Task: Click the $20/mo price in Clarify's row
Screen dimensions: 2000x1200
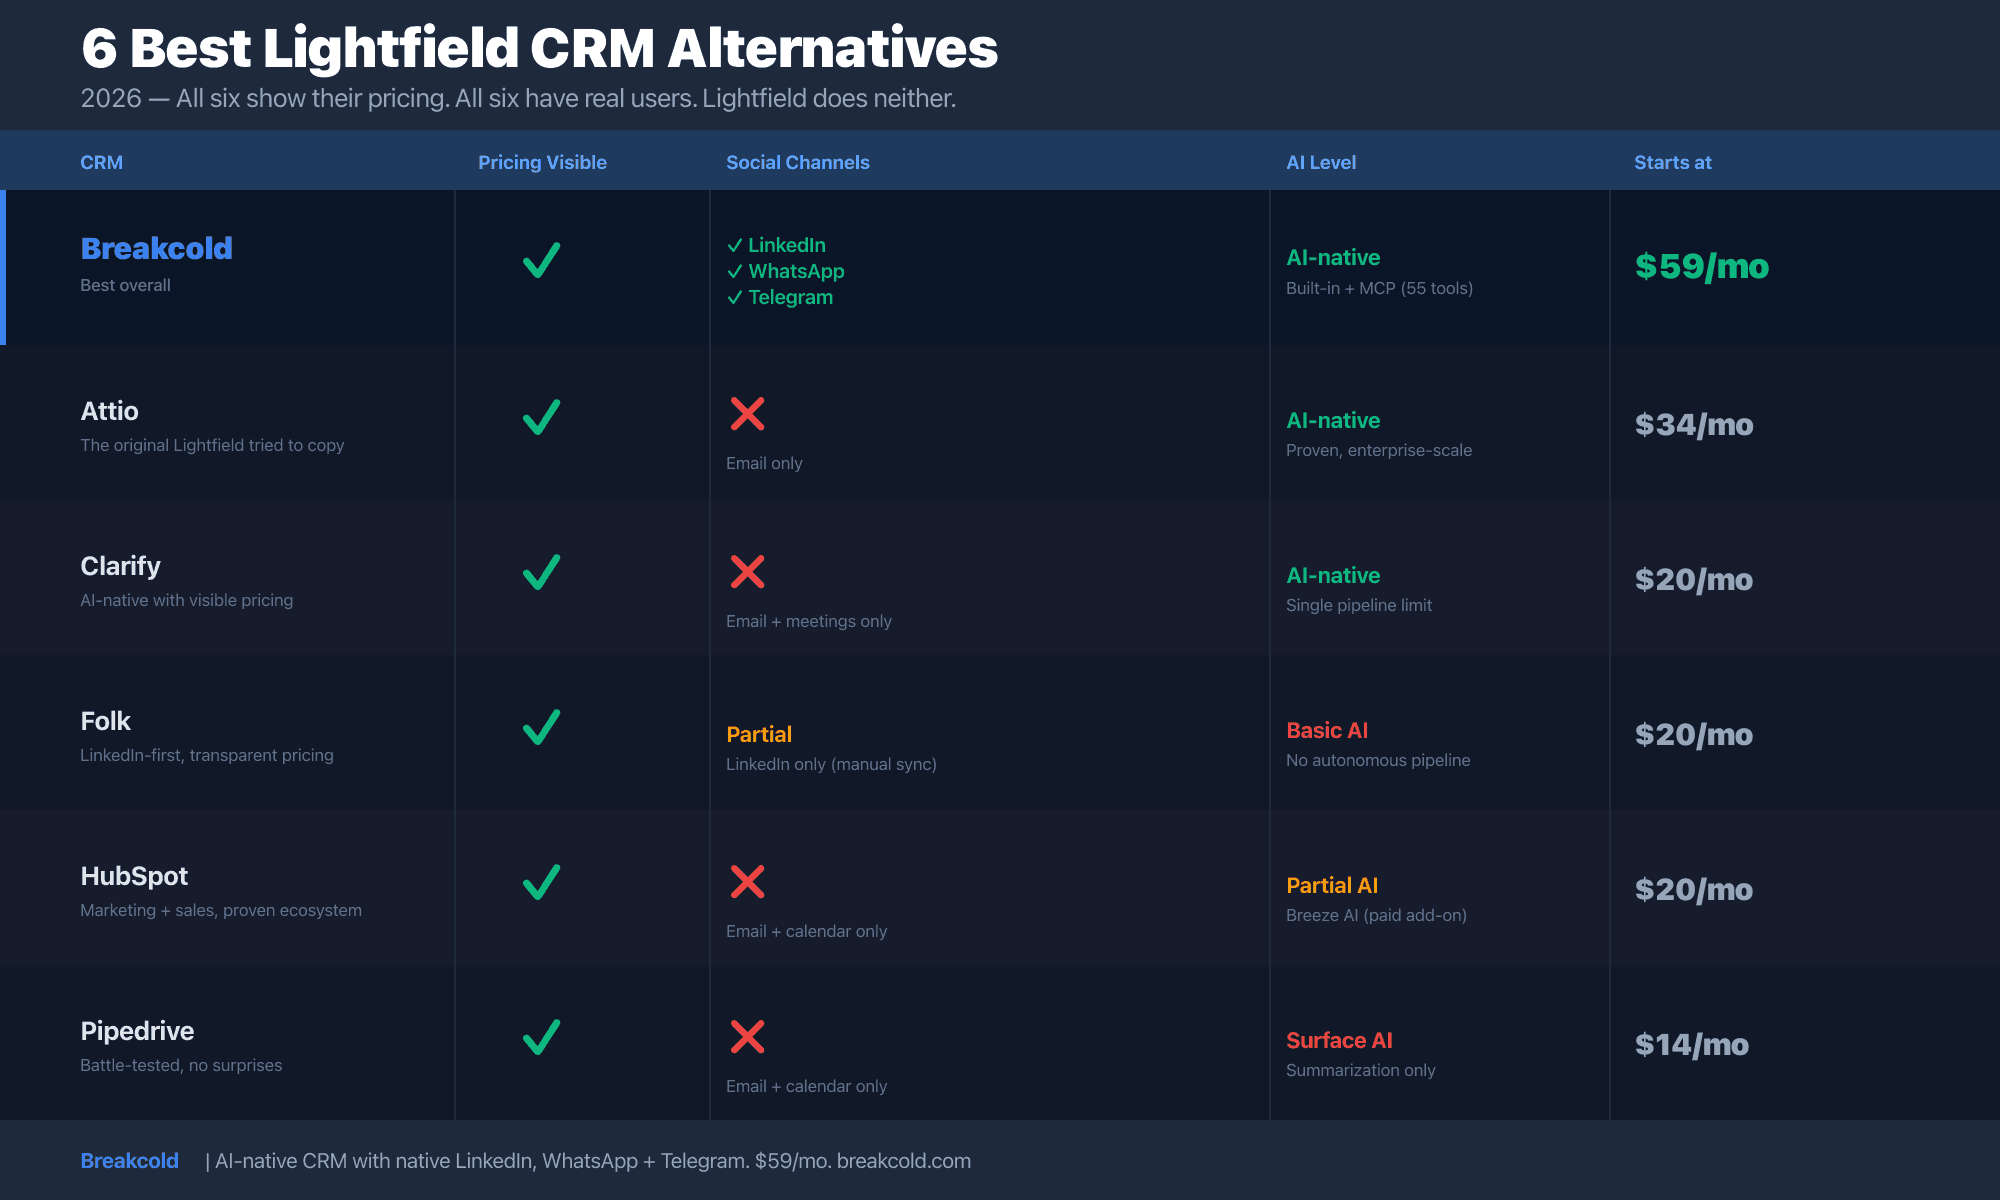Action: (x=1694, y=579)
